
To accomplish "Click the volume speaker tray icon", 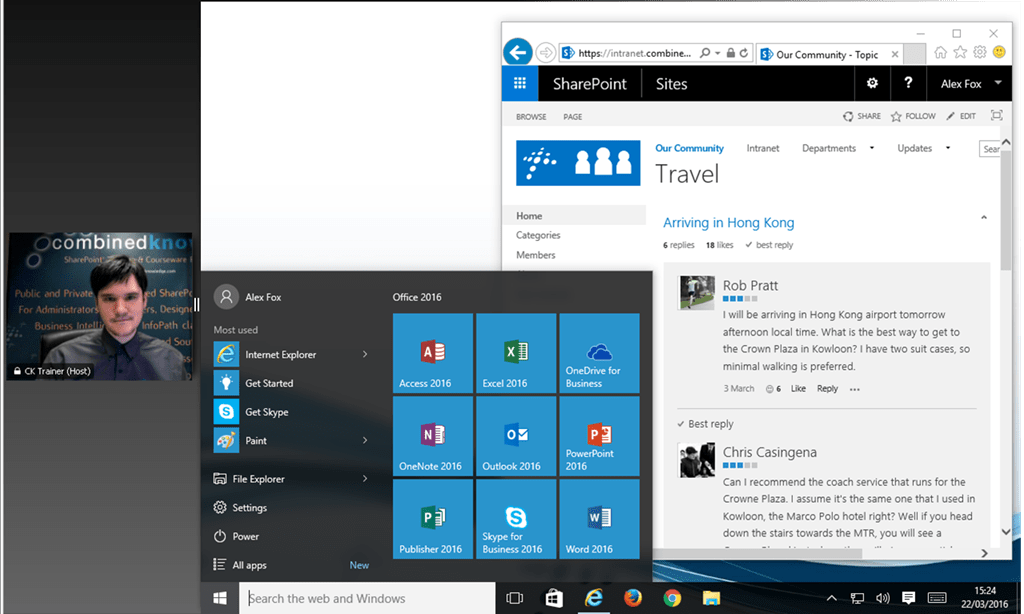I will pyautogui.click(x=882, y=598).
